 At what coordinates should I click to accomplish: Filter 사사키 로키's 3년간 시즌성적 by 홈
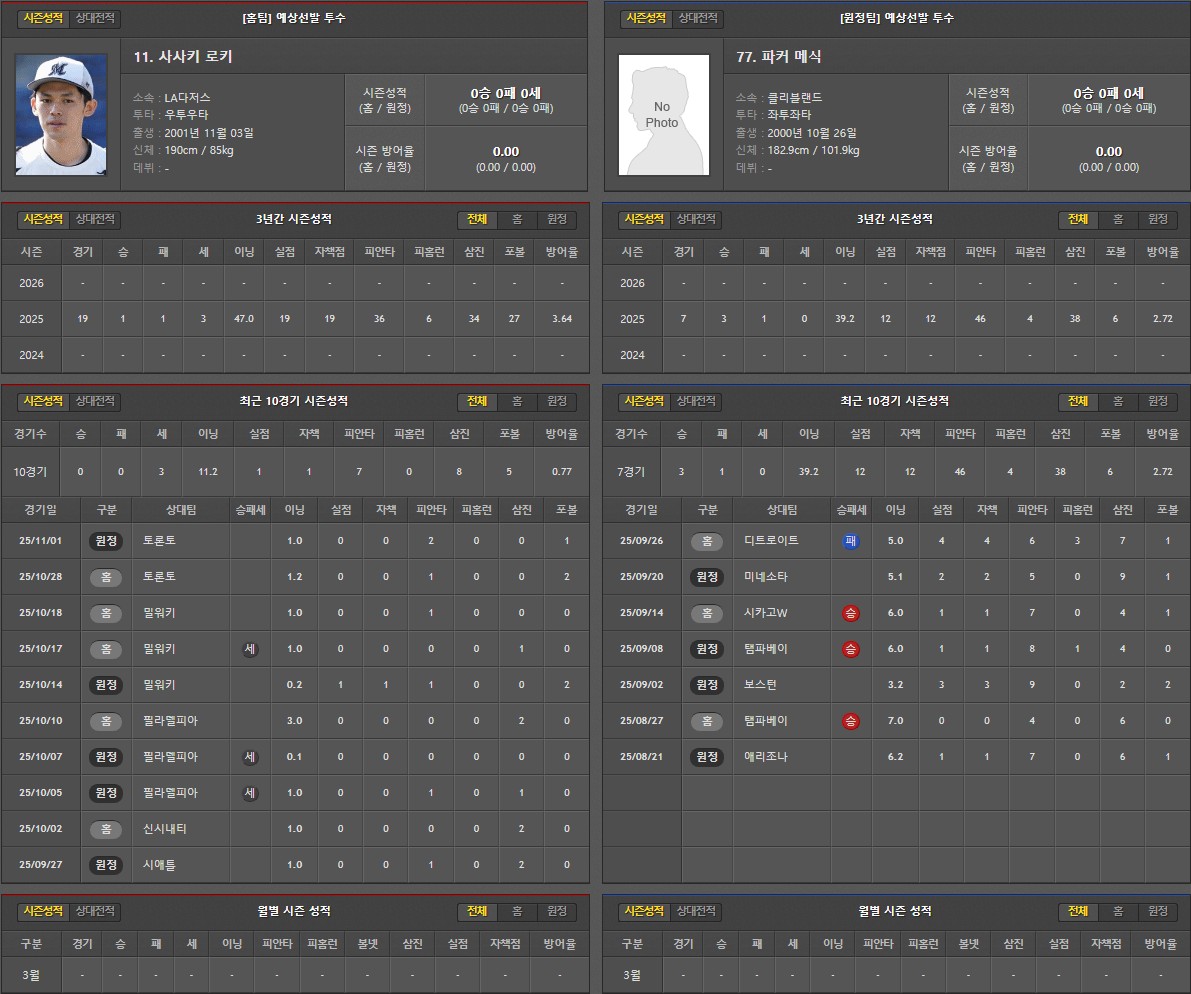[x=517, y=220]
